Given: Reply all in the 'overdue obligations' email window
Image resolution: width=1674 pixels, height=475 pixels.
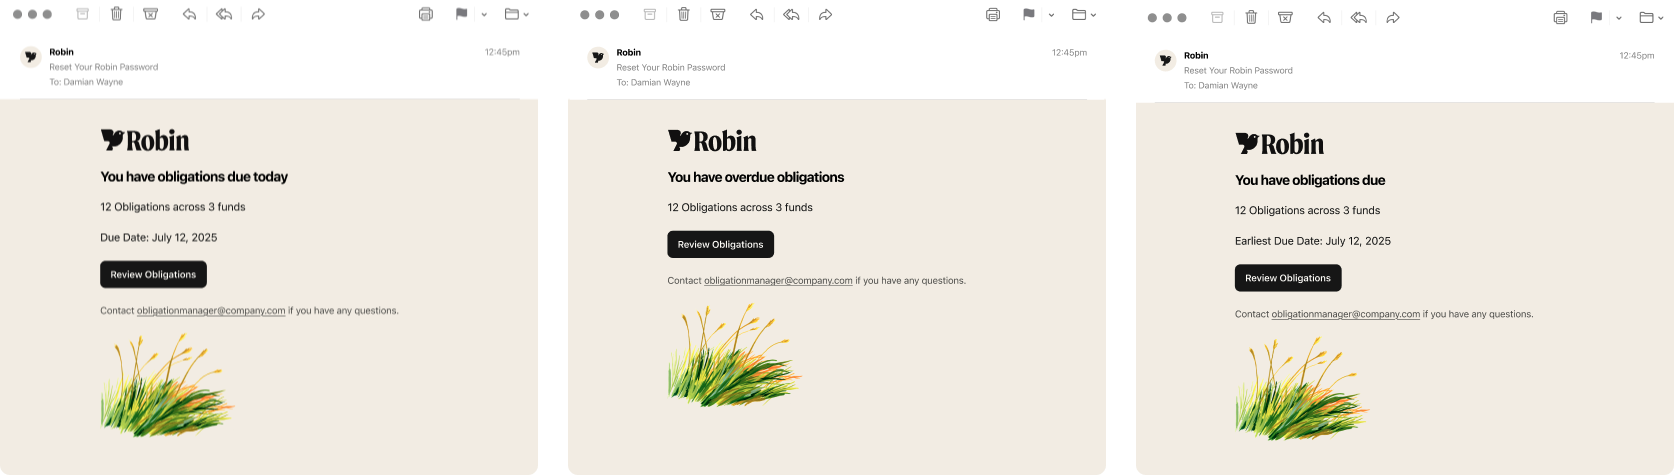Looking at the screenshot, I should [x=791, y=14].
